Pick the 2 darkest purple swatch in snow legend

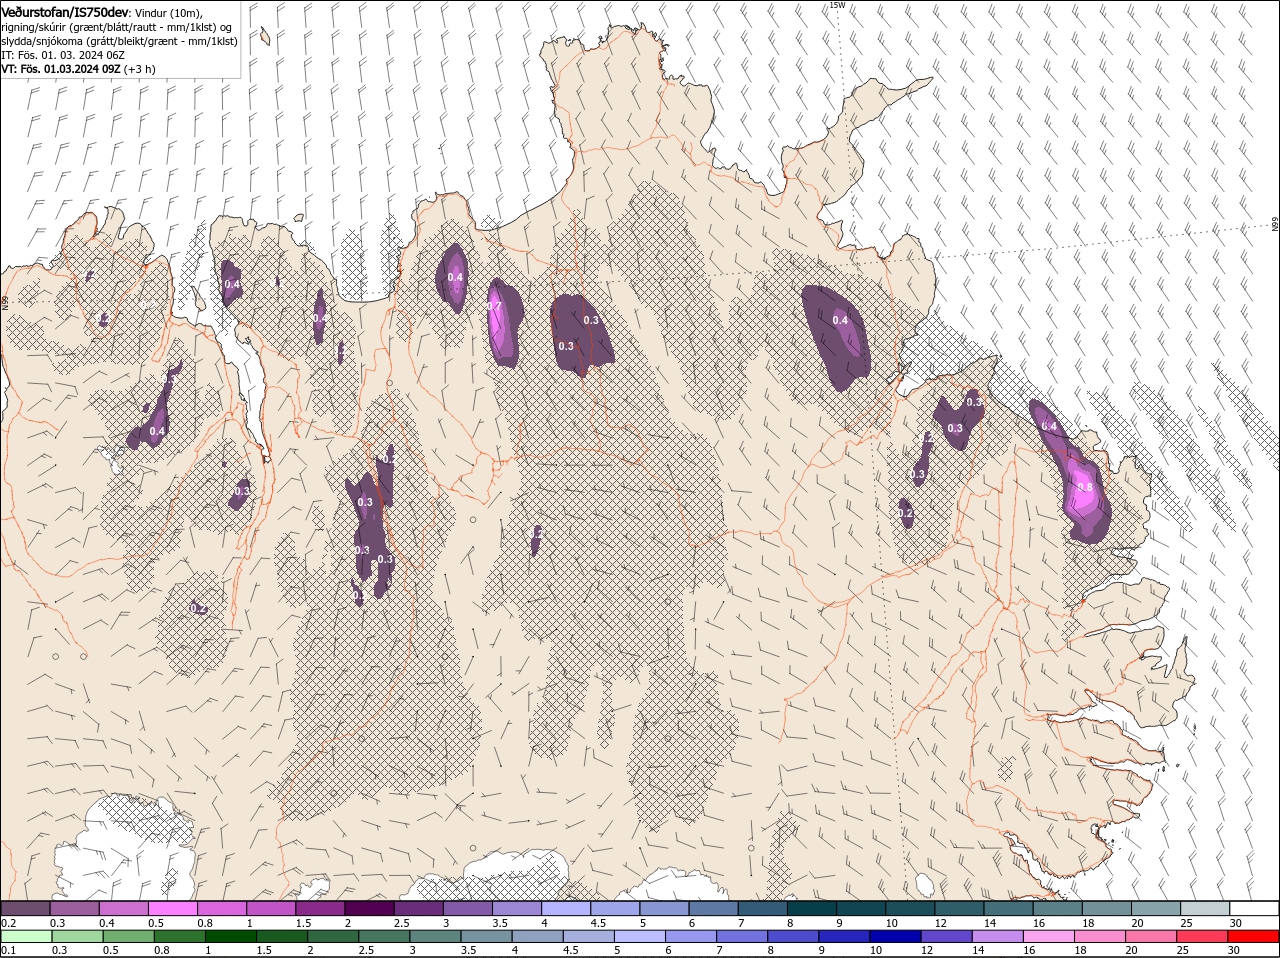click(x=369, y=908)
